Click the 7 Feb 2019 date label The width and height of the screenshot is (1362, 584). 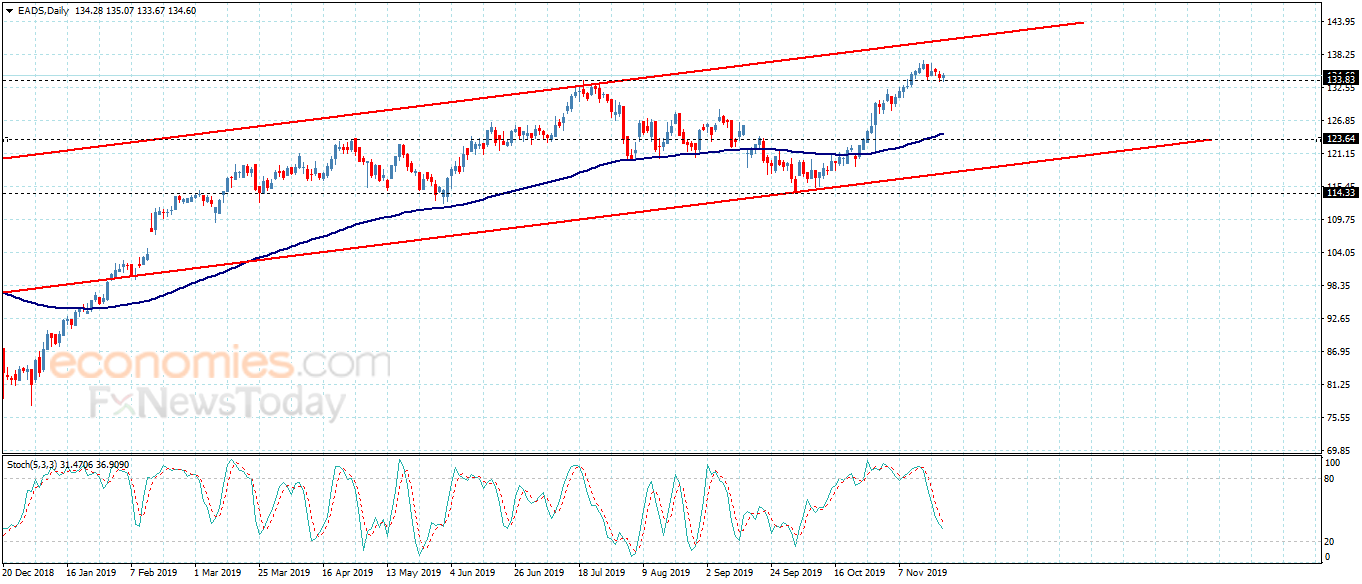point(155,574)
